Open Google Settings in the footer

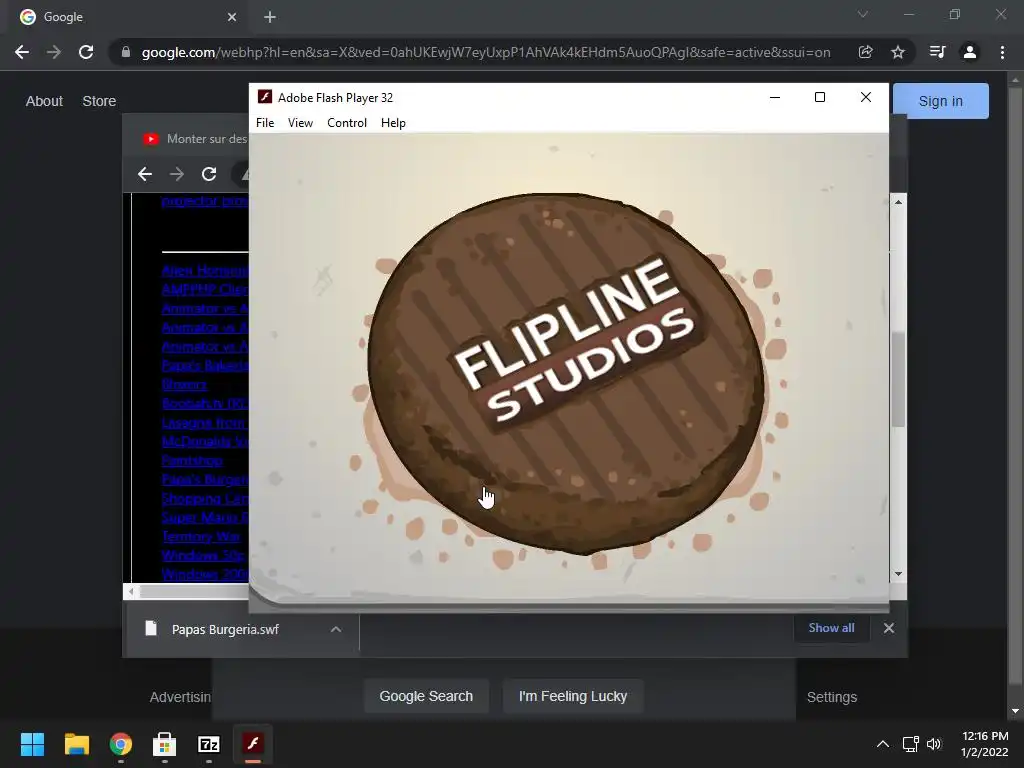(x=831, y=697)
